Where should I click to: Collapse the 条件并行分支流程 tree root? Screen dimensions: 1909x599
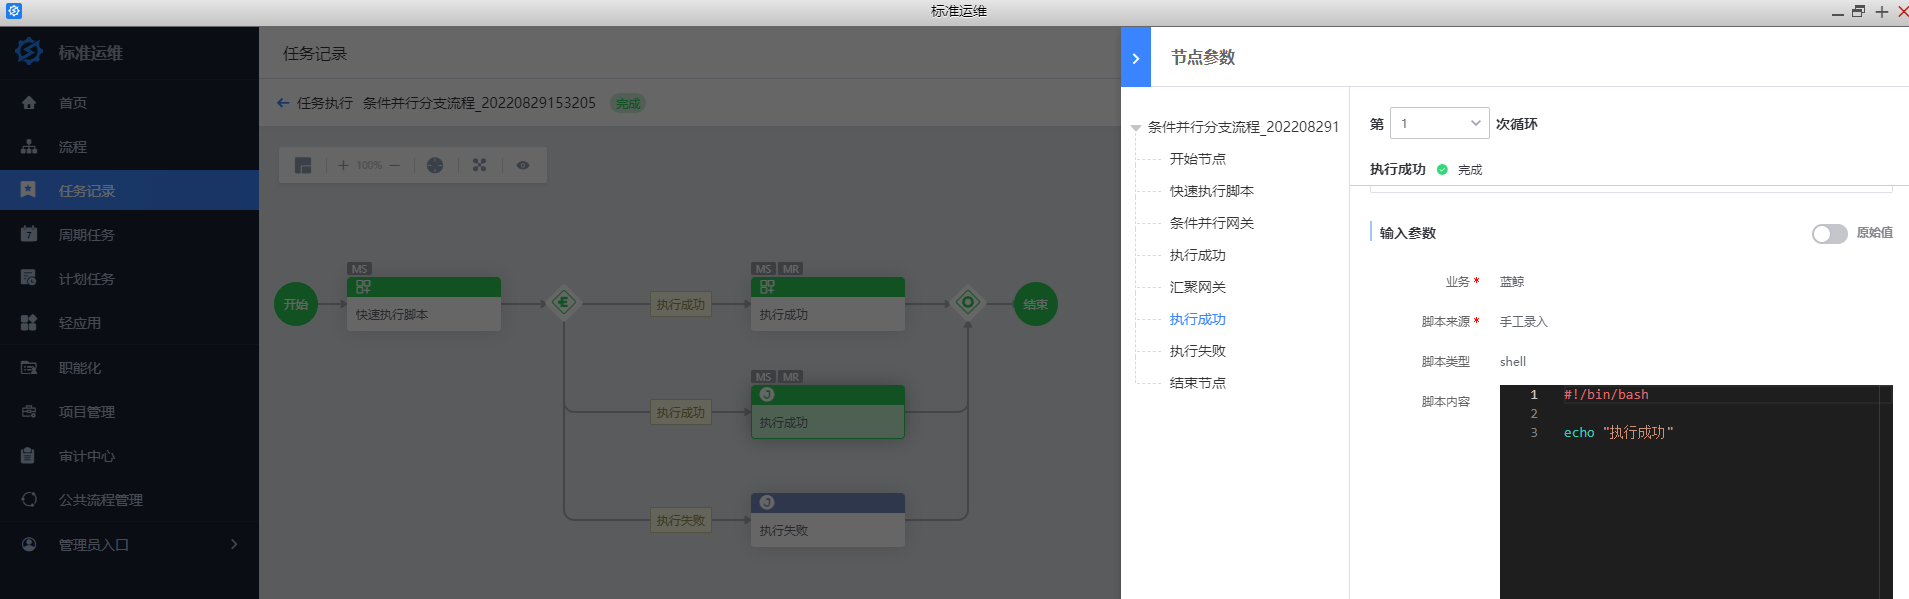[1136, 128]
